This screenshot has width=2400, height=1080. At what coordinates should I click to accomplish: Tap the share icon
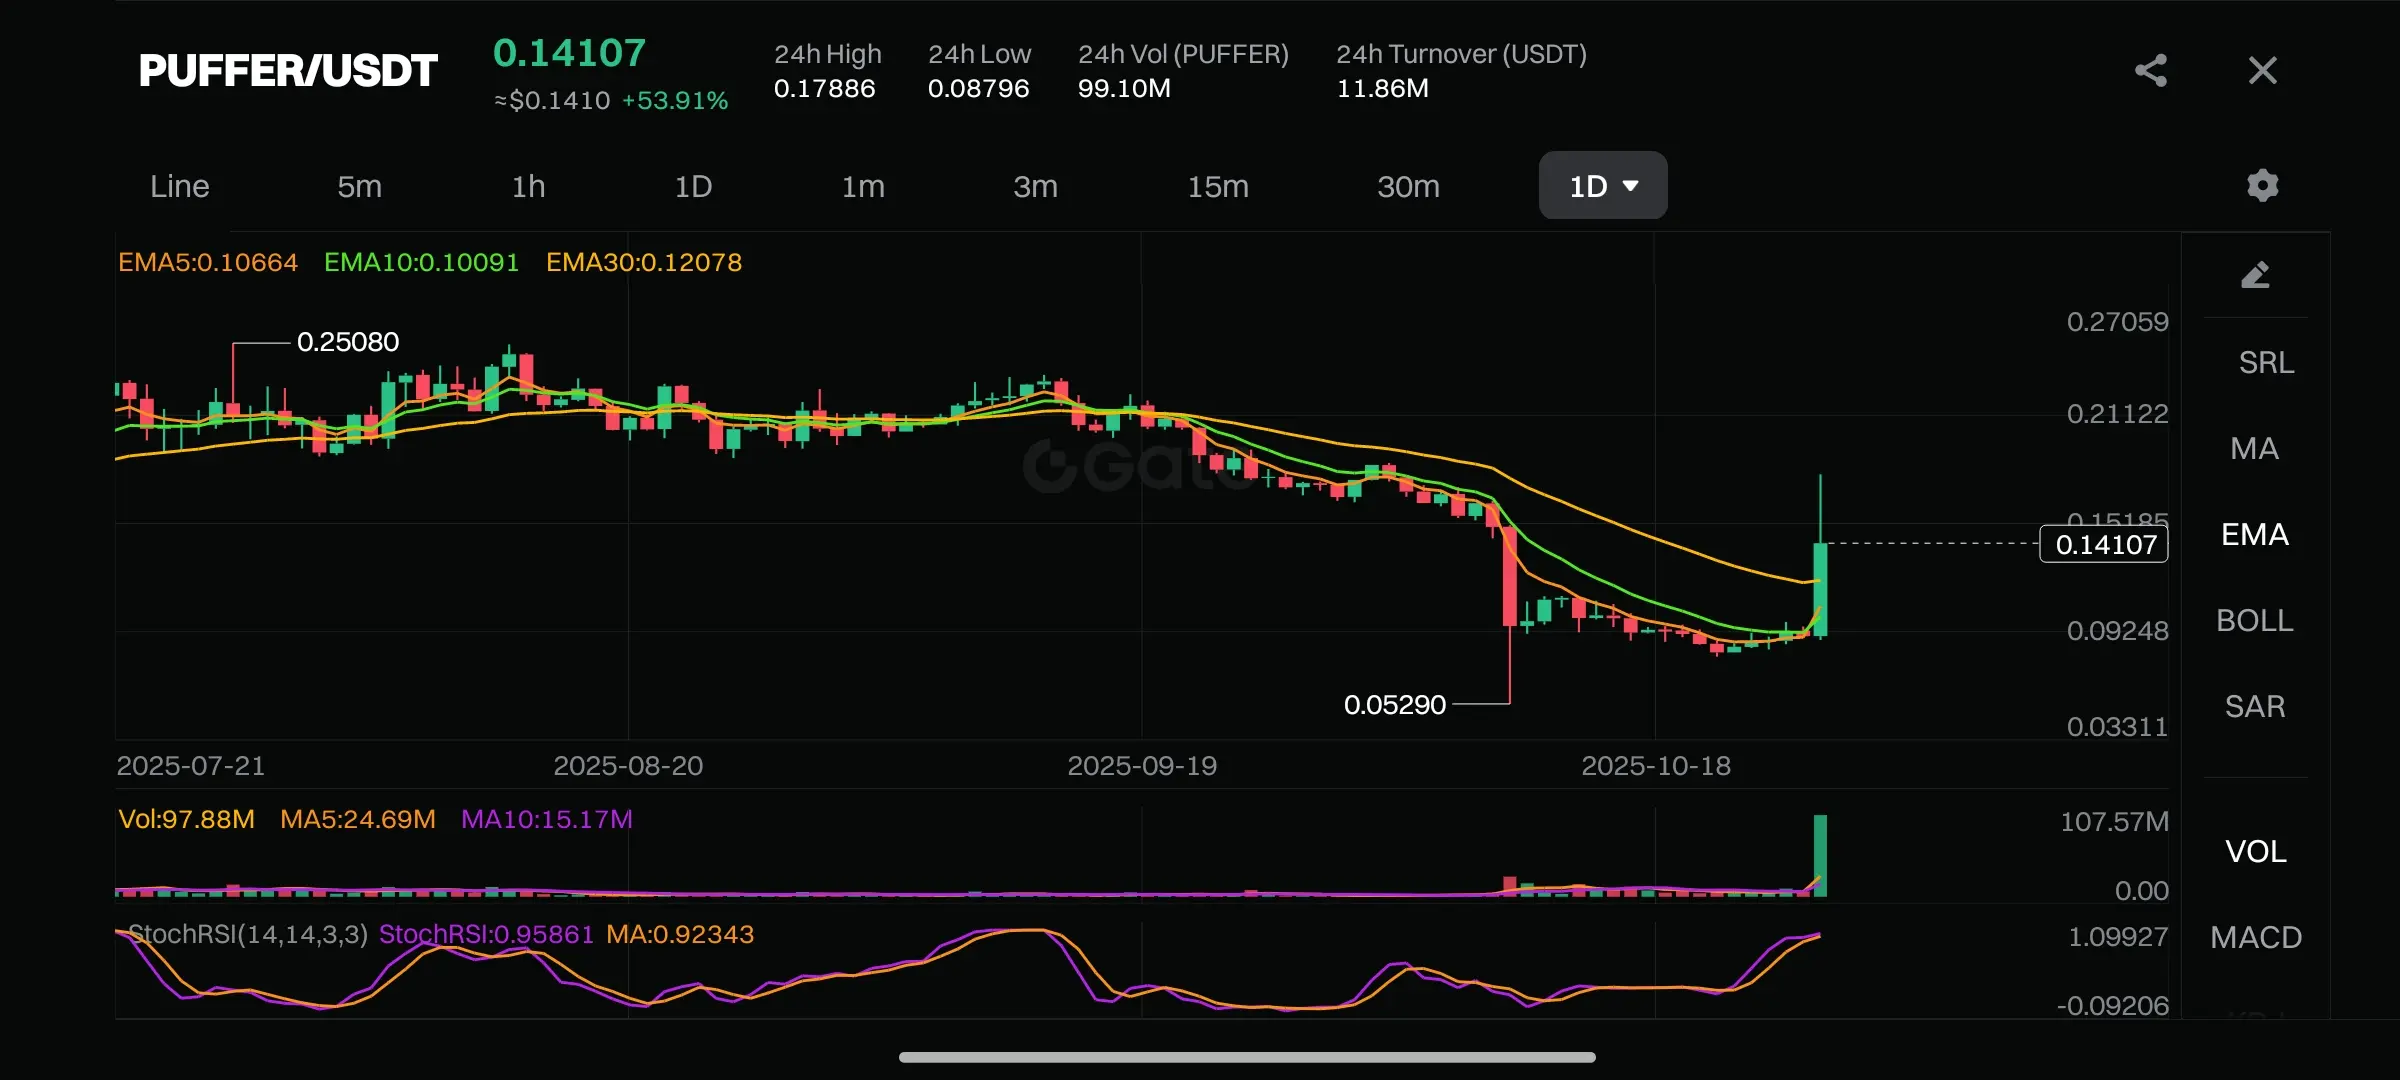2151,70
